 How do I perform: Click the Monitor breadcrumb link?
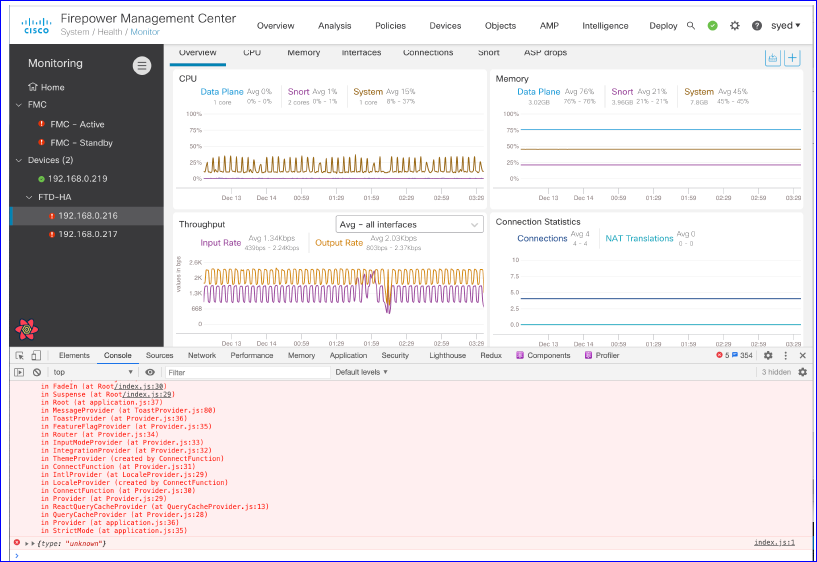[x=145, y=32]
